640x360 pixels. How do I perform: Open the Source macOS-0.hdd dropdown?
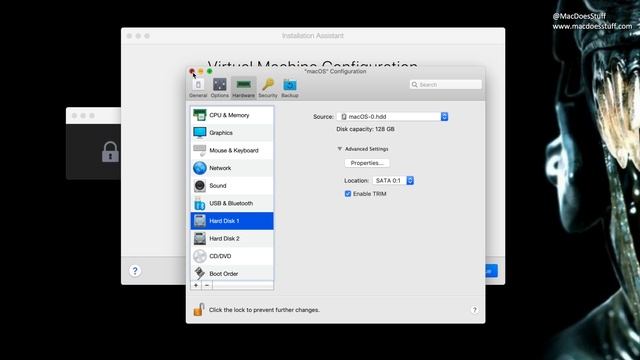(x=392, y=117)
